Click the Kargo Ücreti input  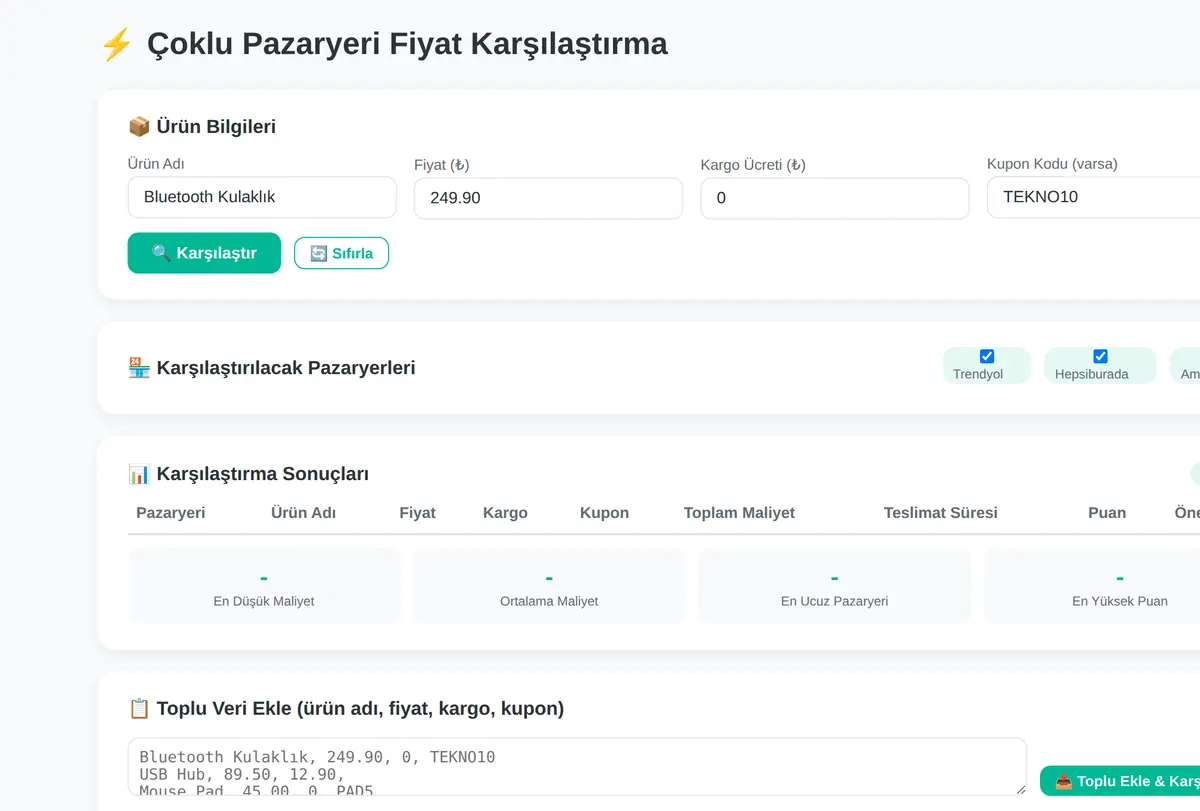(835, 198)
